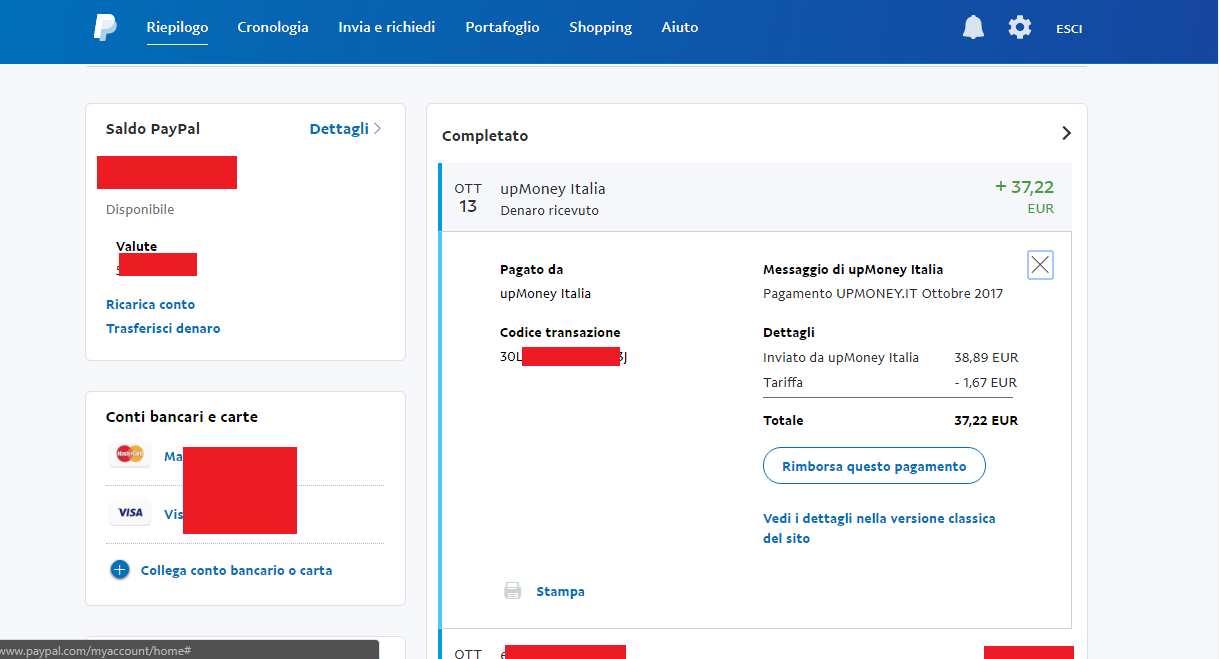Click the Conti bancari e carte heading

[x=182, y=417]
